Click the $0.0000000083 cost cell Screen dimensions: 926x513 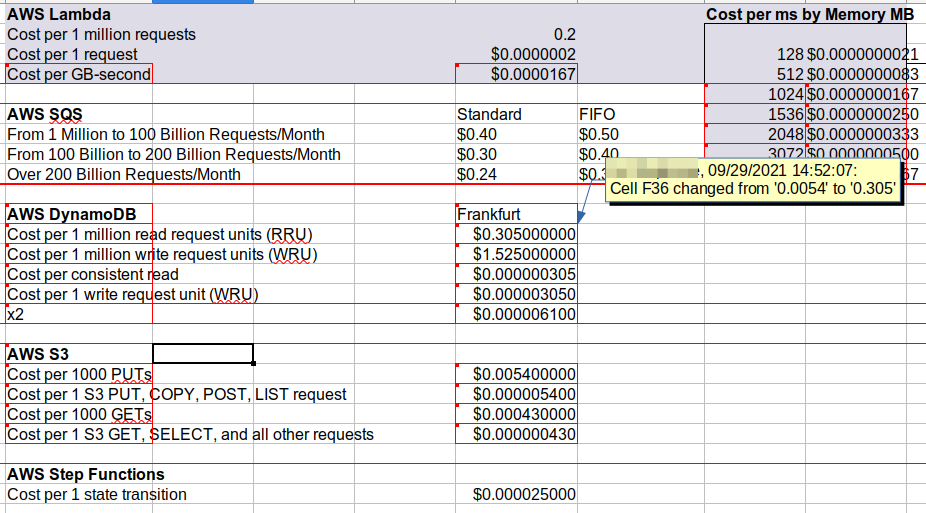(x=863, y=74)
